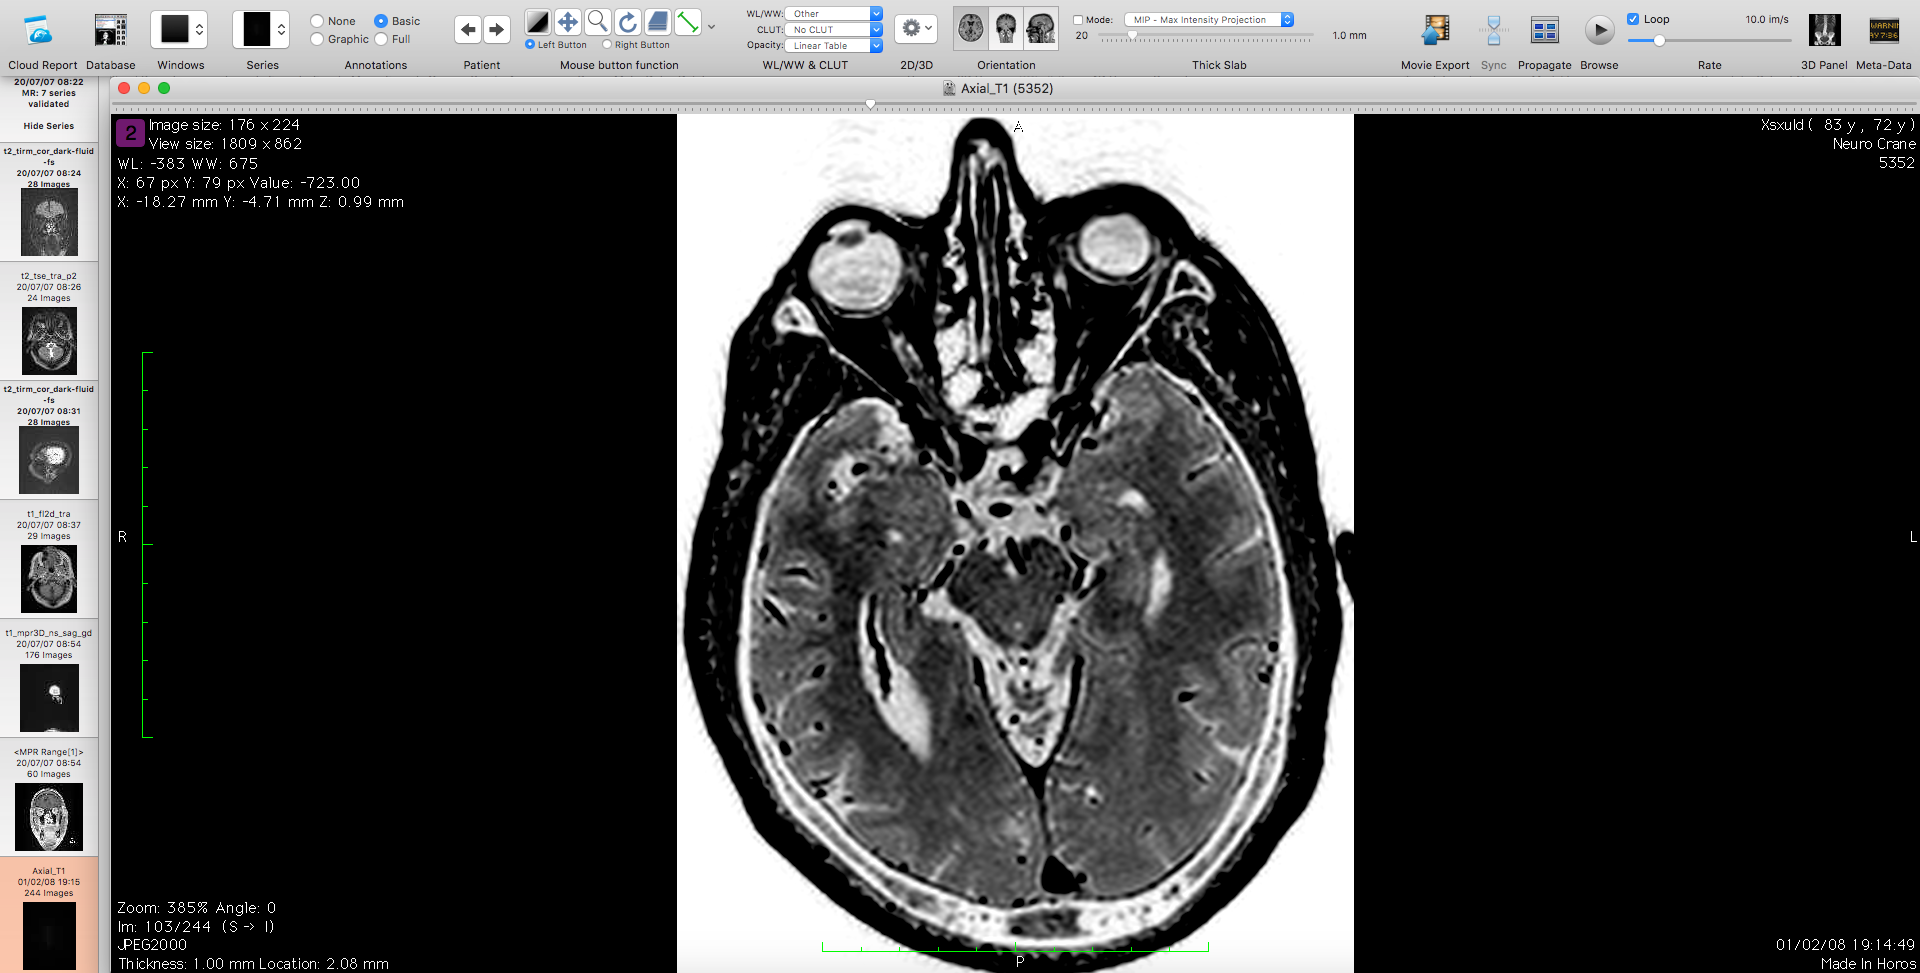The height and width of the screenshot is (973, 1920).
Task: Select the pan move tool
Action: (x=567, y=22)
